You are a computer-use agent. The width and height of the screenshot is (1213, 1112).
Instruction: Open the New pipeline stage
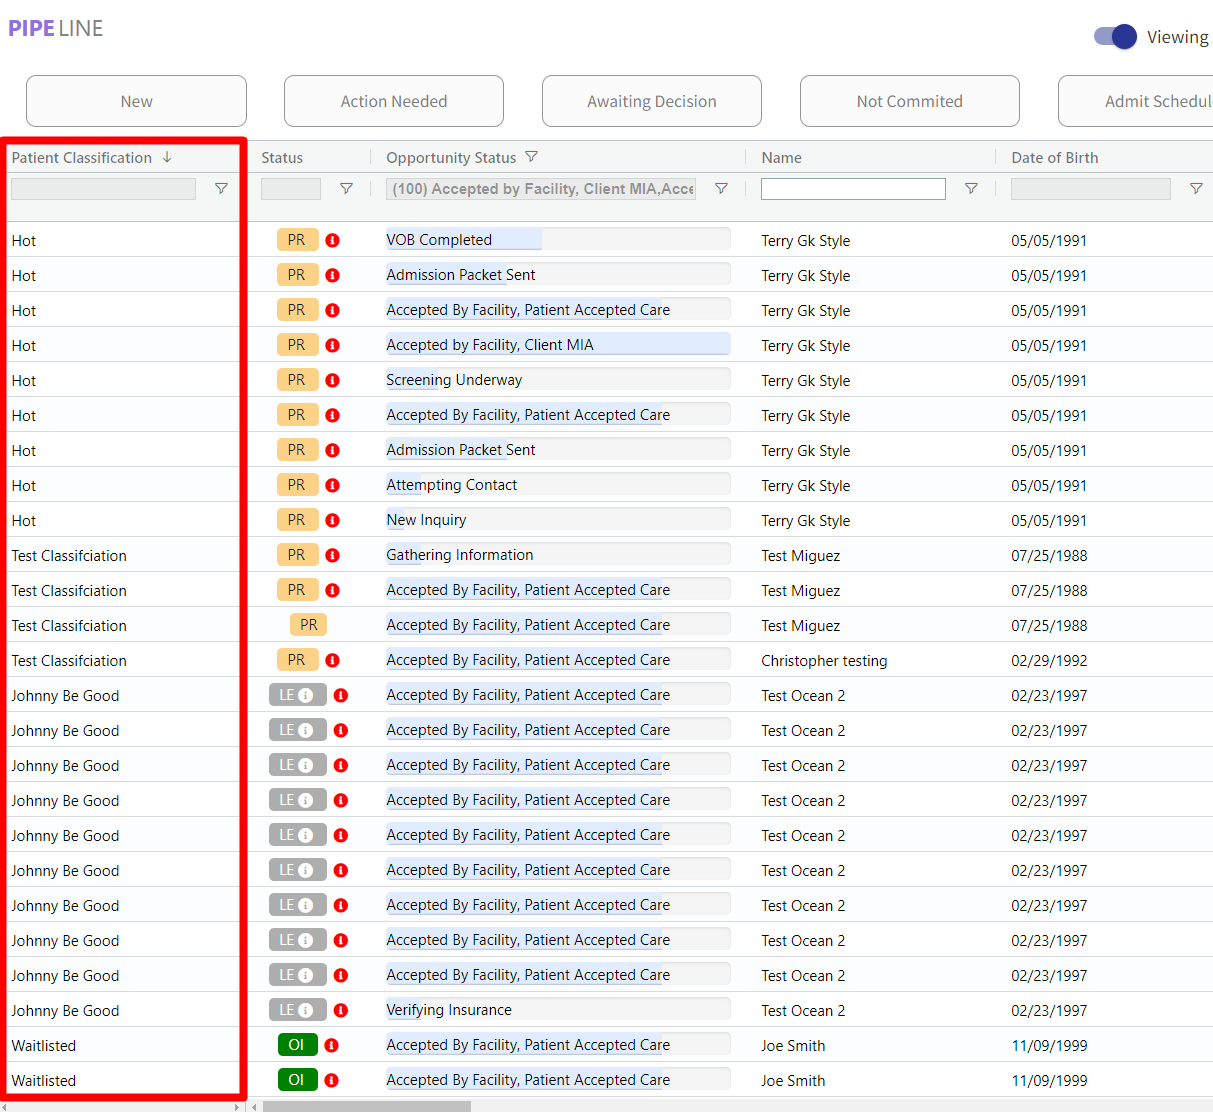tap(136, 101)
